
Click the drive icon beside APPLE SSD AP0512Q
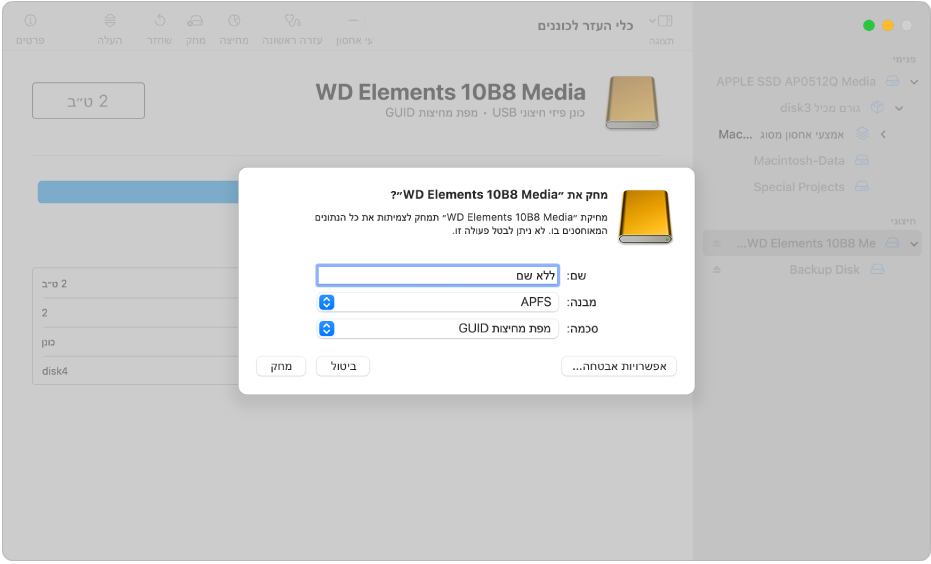pos(892,81)
